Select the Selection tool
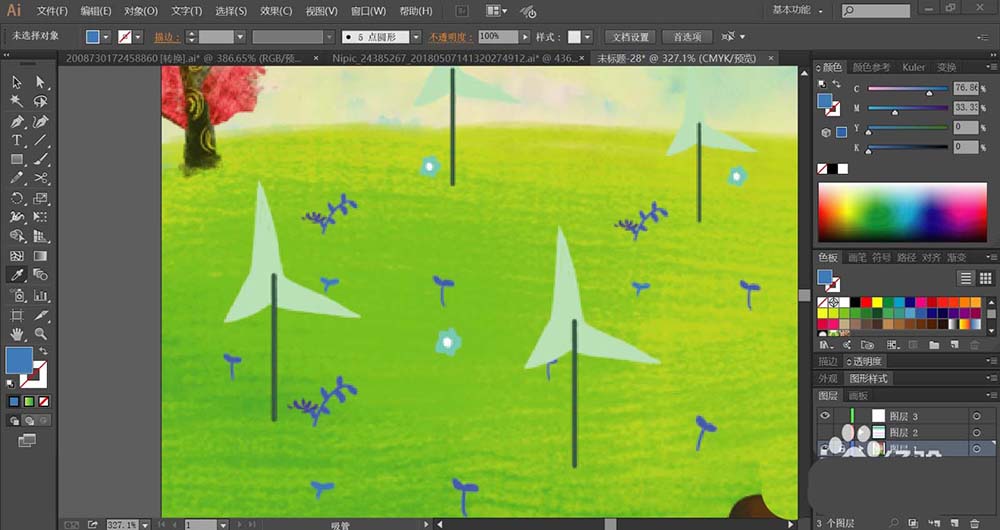 (17, 82)
